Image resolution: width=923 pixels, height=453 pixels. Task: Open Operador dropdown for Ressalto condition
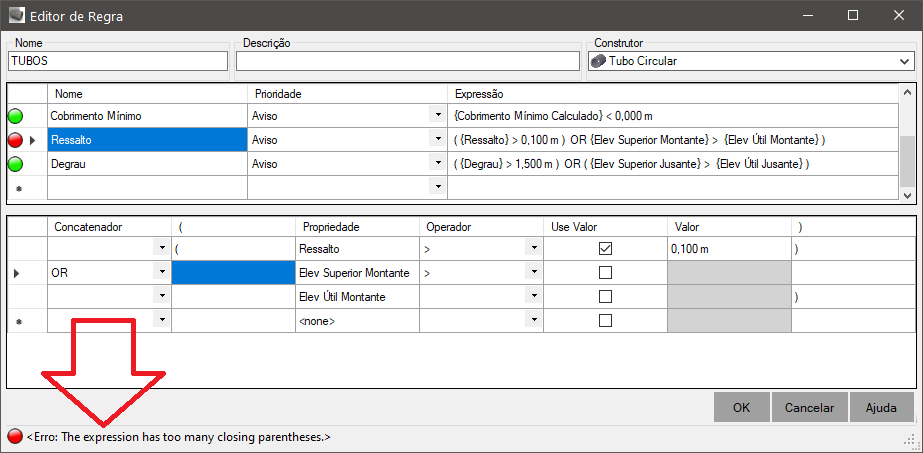[533, 249]
